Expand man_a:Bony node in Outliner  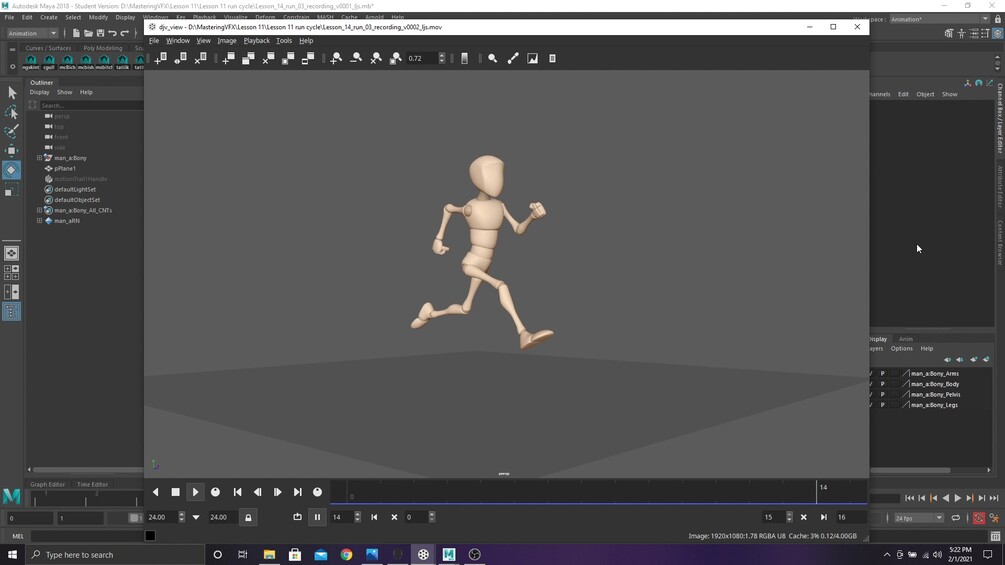pos(39,158)
